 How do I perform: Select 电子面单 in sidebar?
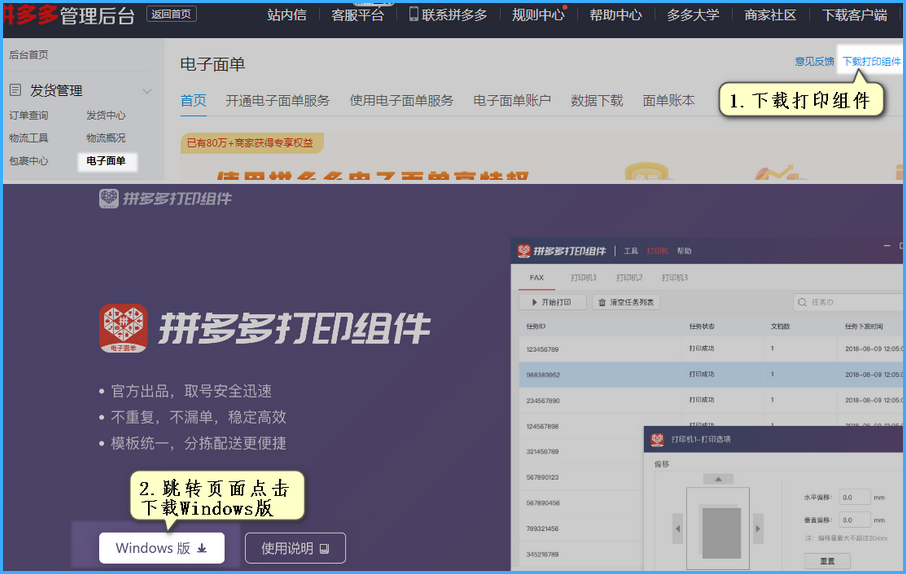click(x=107, y=161)
